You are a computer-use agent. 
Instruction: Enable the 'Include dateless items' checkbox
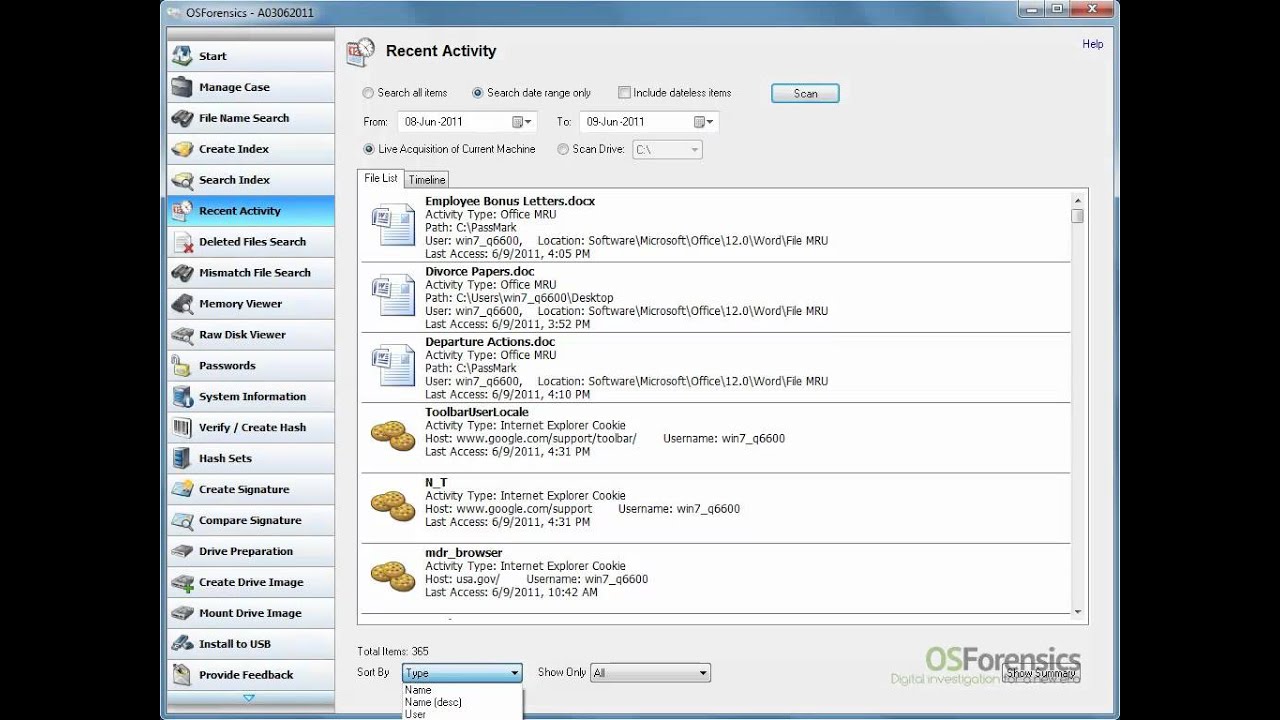click(x=624, y=93)
